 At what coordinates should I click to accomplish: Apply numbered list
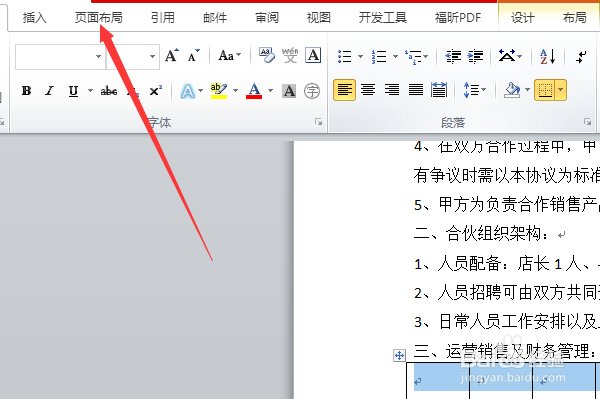click(379, 57)
